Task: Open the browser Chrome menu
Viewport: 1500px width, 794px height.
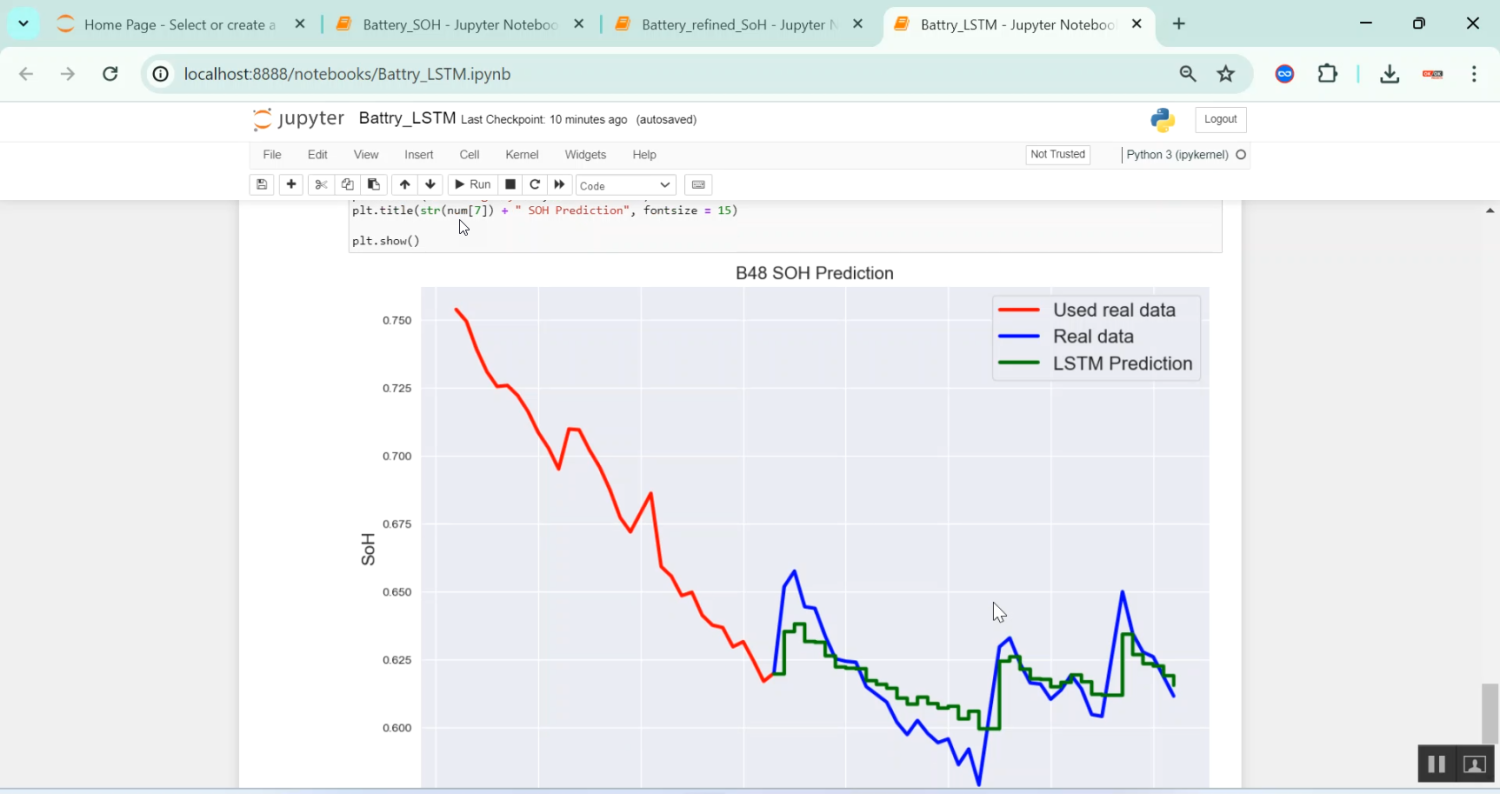Action: coord(1474,74)
